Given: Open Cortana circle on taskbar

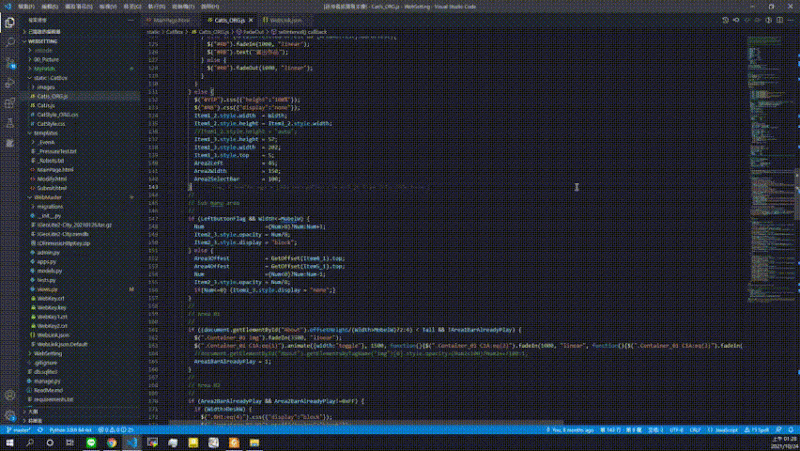Looking at the screenshot, I should 49,442.
